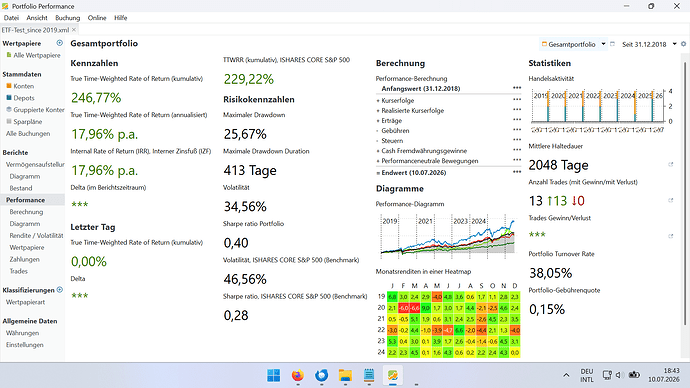Open the dashboard settings gear icon
This screenshot has width=690, height=388.
pos(683,44)
